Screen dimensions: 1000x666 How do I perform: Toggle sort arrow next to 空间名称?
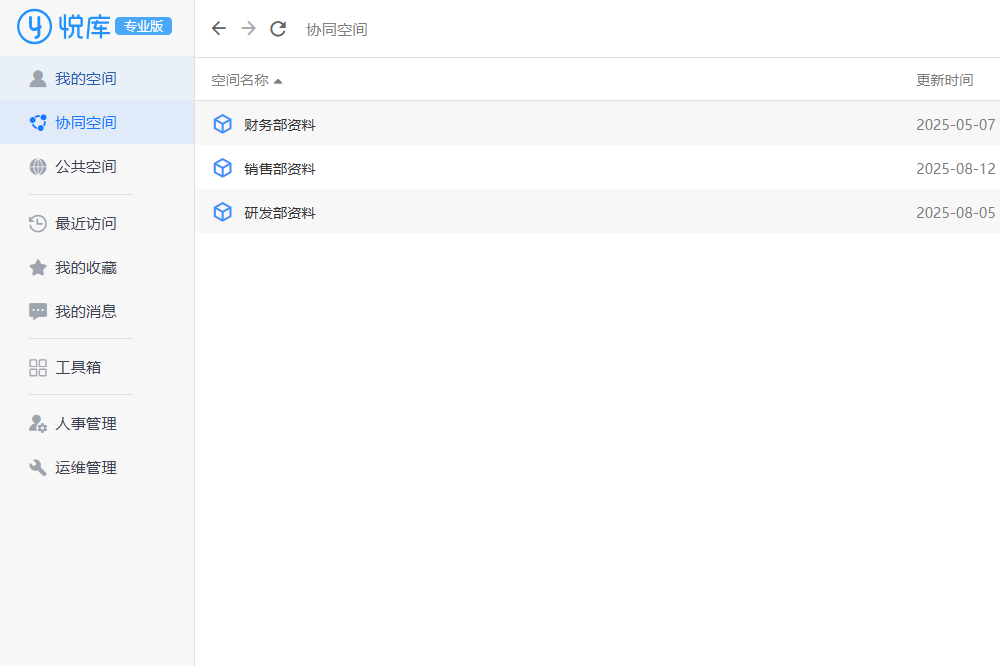[x=278, y=81]
